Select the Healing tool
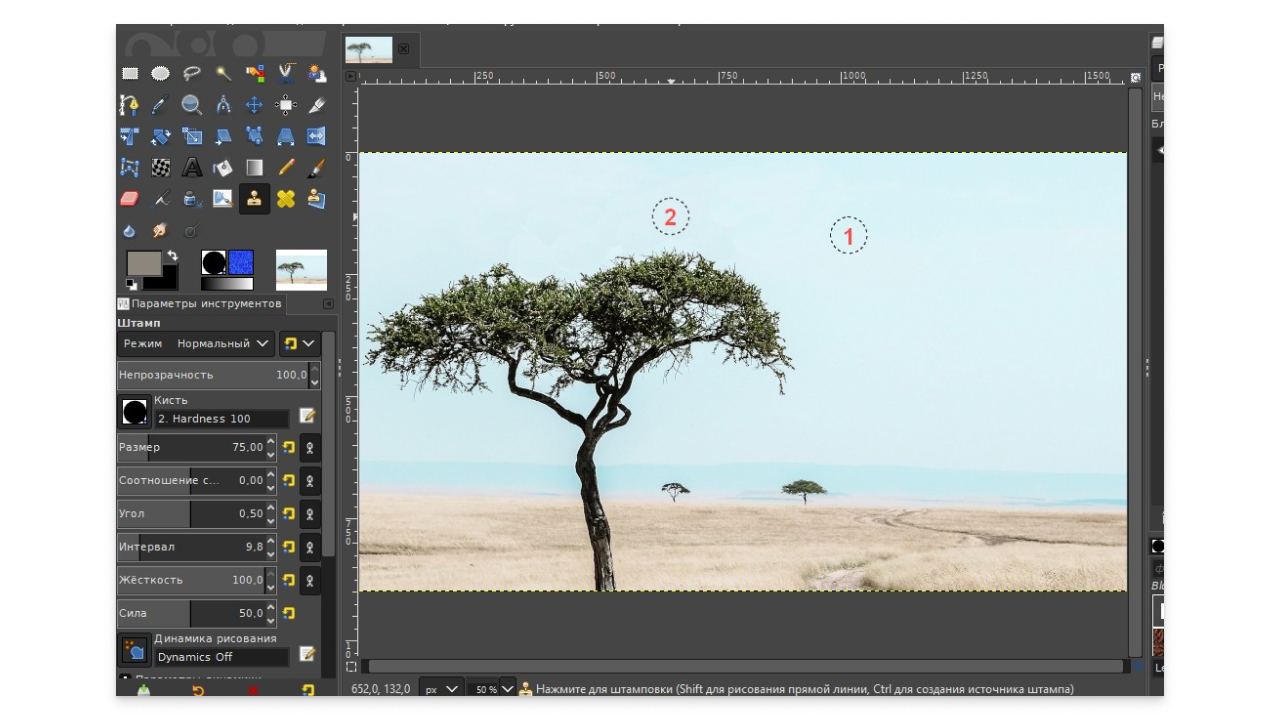 pos(286,198)
